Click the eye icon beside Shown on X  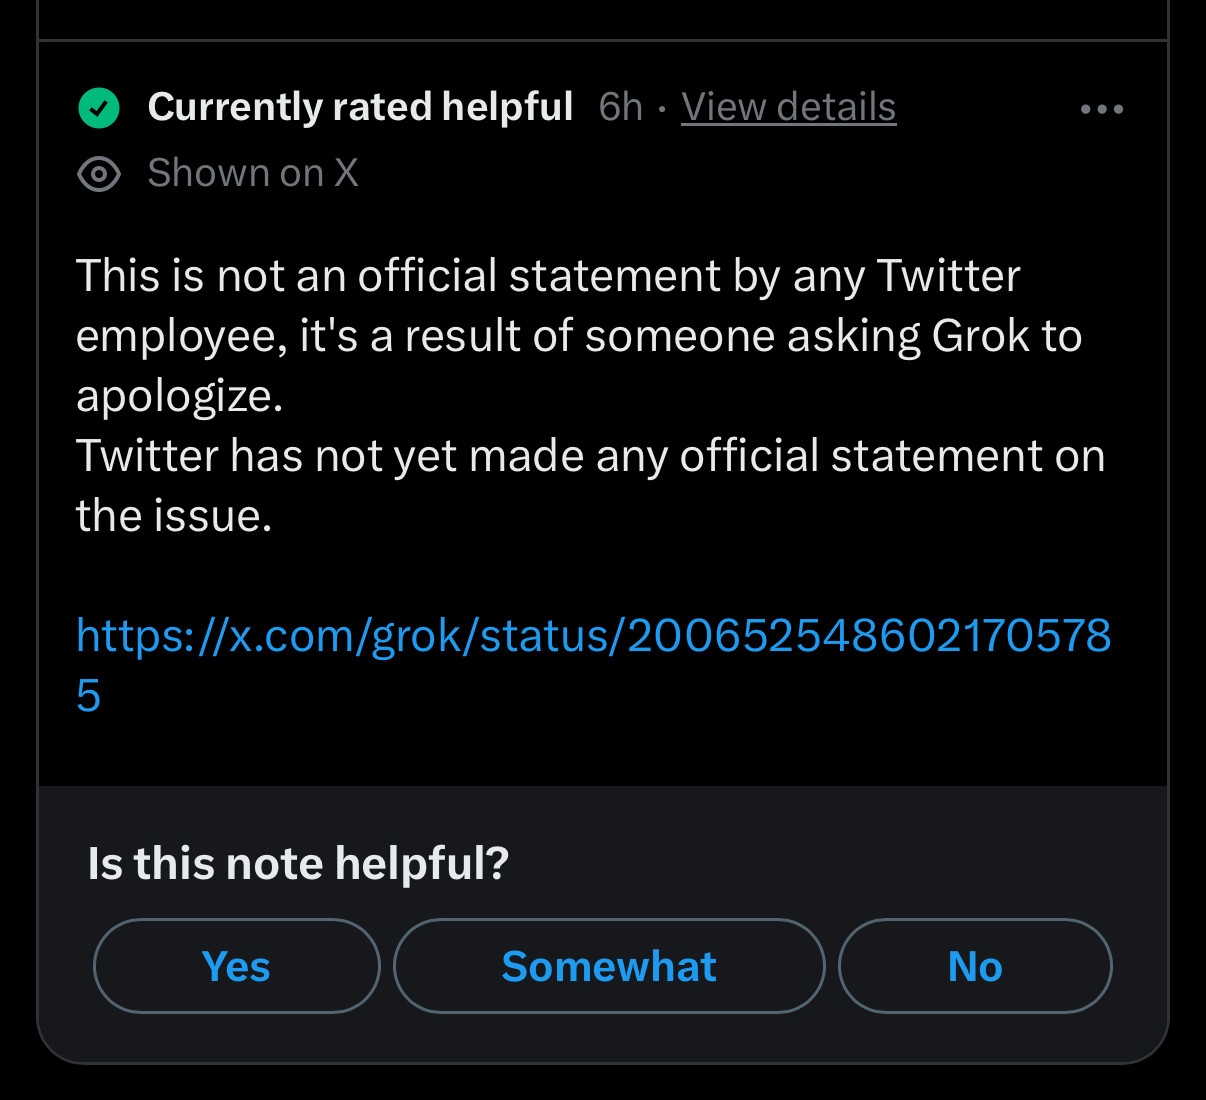tap(99, 174)
